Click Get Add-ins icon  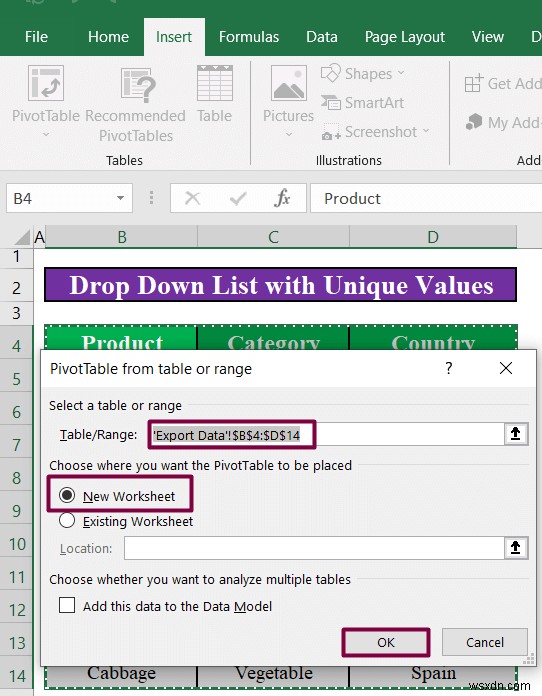(473, 83)
